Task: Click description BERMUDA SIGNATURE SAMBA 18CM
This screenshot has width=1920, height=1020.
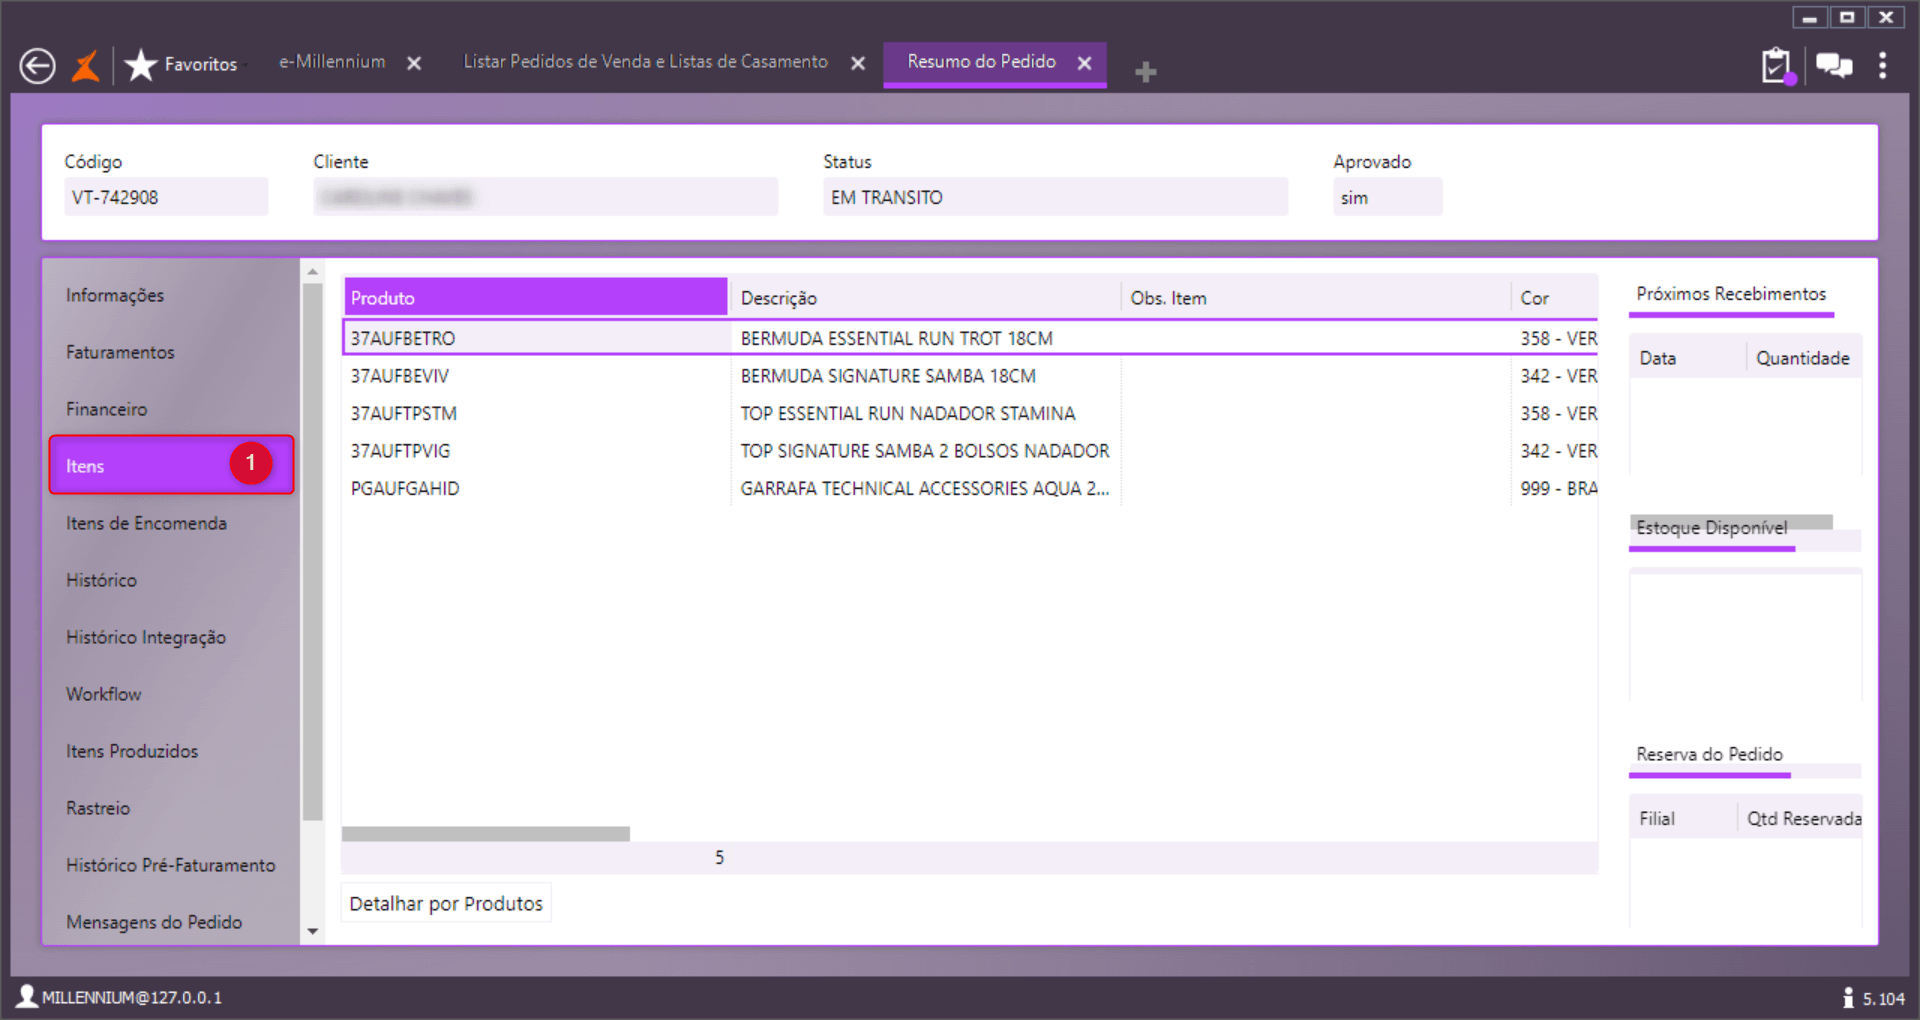Action: (888, 376)
